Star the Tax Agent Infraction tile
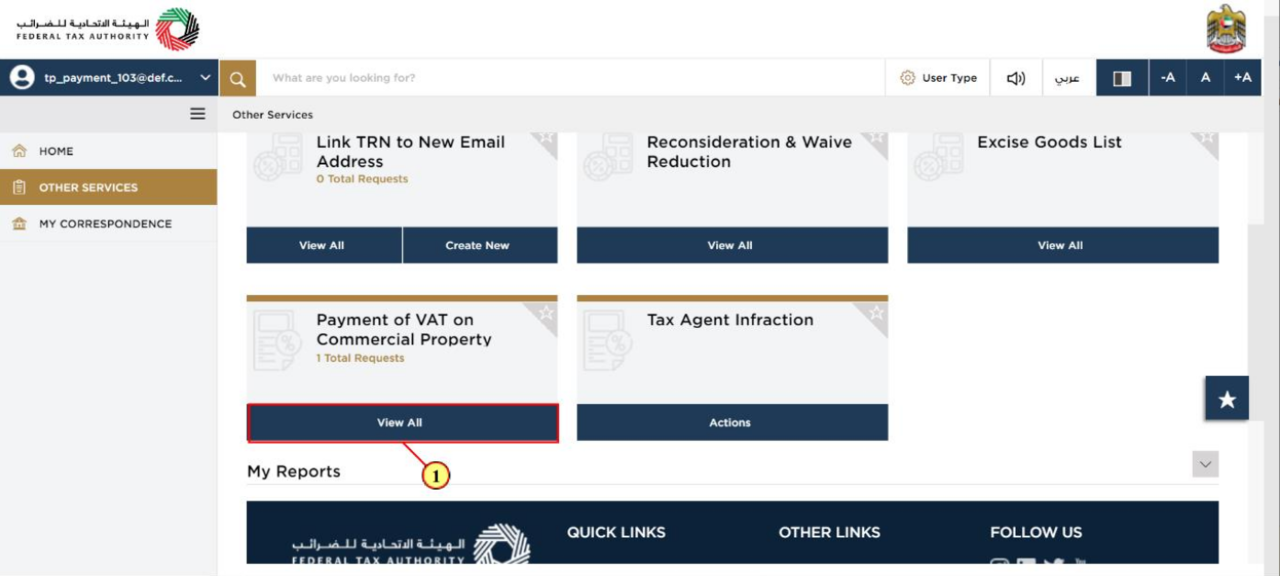The width and height of the screenshot is (1280, 576). [876, 313]
